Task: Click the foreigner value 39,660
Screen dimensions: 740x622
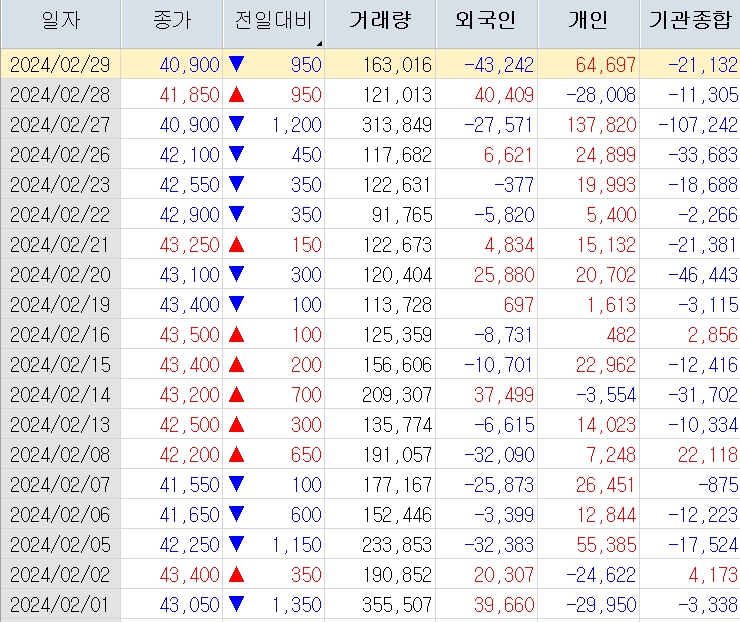Action: (x=504, y=605)
